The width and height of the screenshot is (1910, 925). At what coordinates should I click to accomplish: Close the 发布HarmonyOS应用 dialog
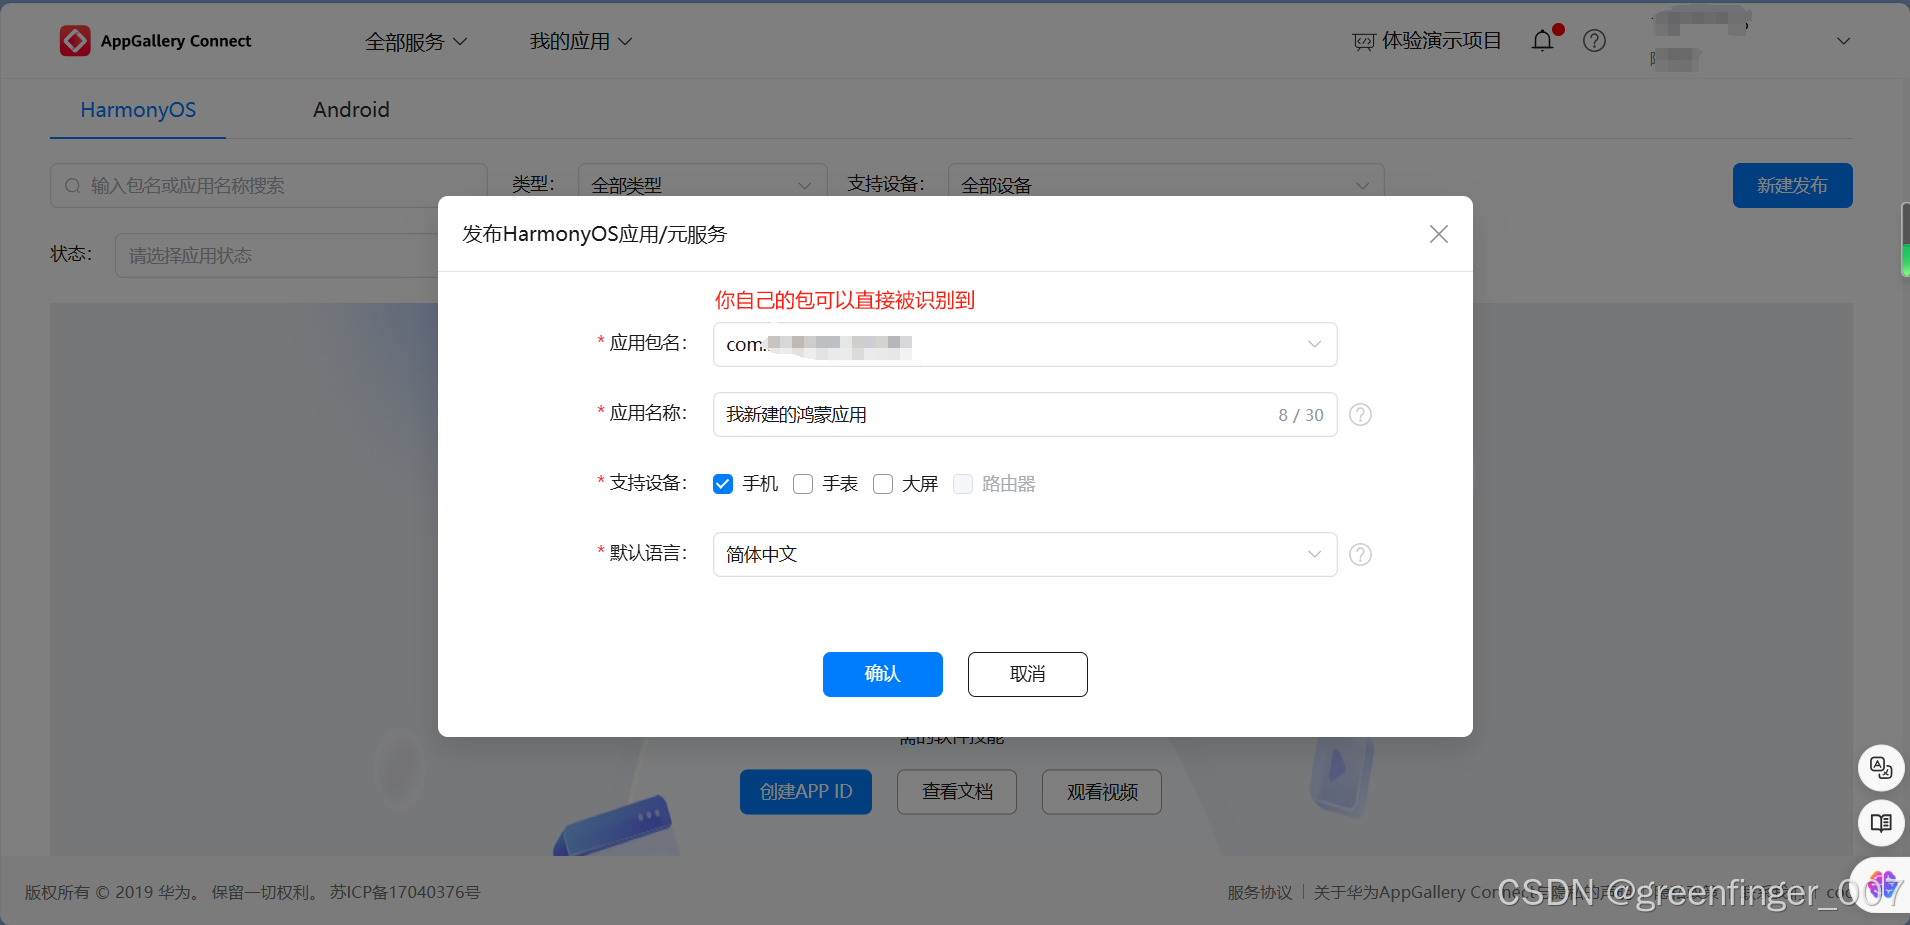[x=1438, y=234]
